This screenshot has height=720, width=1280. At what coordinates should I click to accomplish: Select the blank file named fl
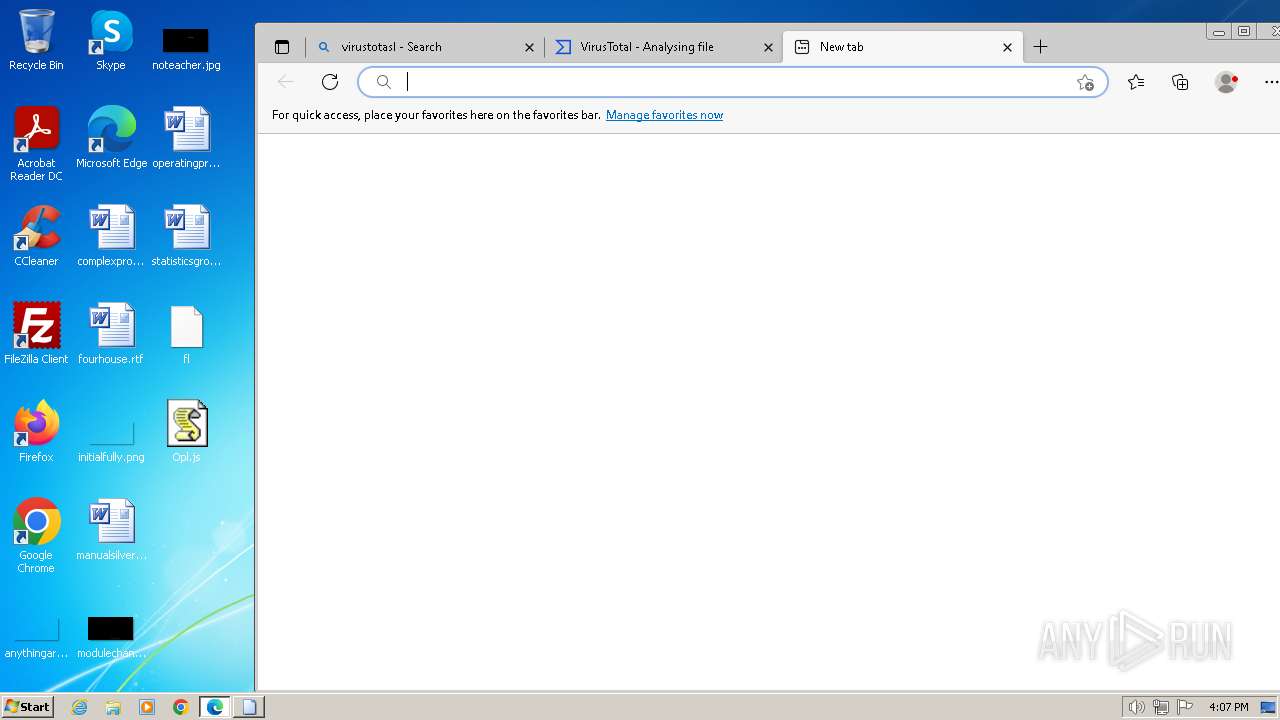186,334
